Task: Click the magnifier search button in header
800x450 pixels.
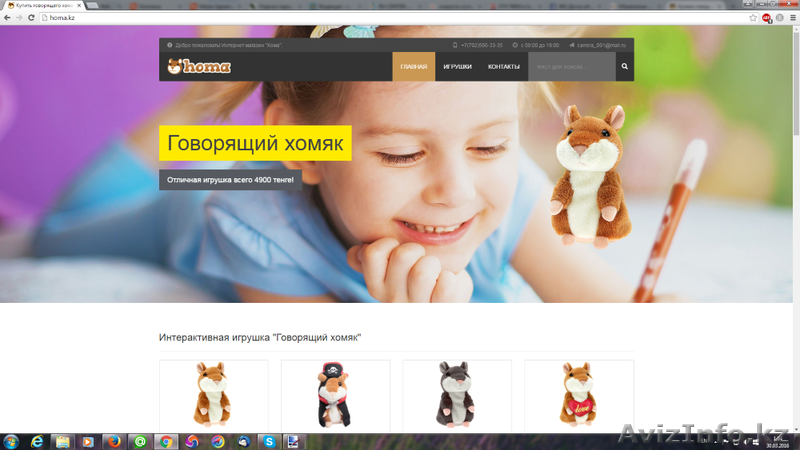Action: tap(624, 66)
